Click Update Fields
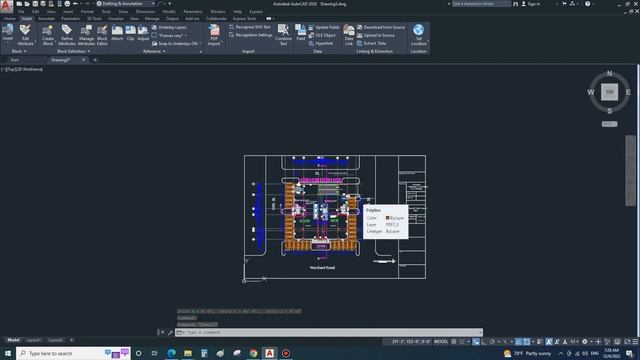The width and height of the screenshot is (640, 360). pos(324,27)
